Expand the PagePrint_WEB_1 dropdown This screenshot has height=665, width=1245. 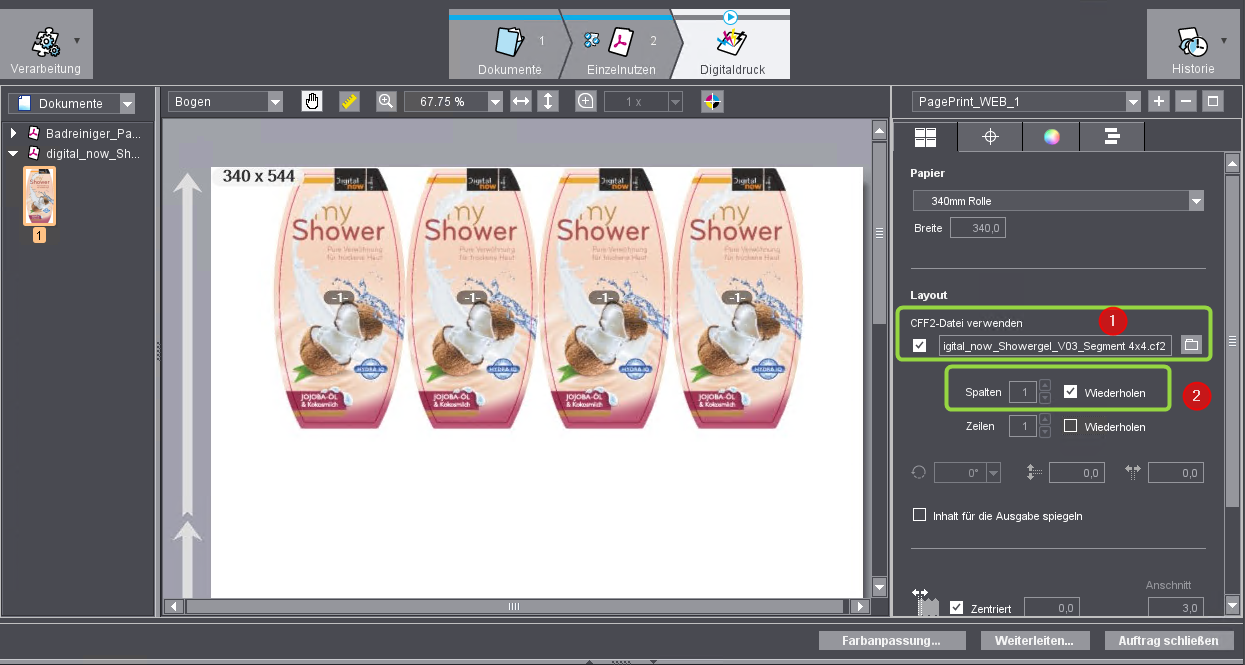[1131, 101]
